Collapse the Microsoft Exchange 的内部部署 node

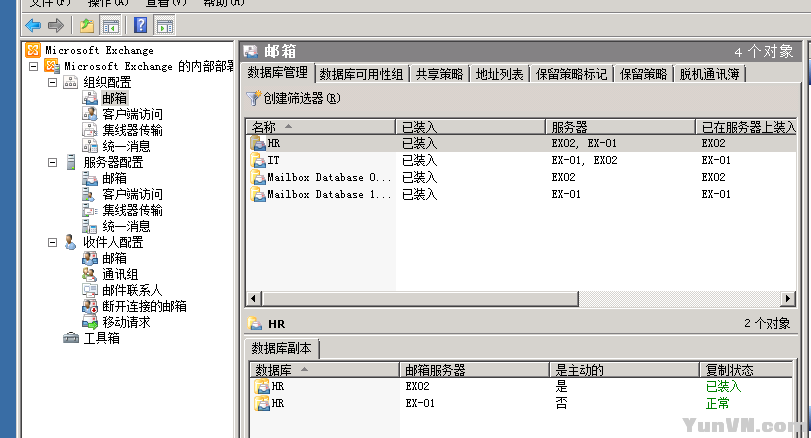34,66
